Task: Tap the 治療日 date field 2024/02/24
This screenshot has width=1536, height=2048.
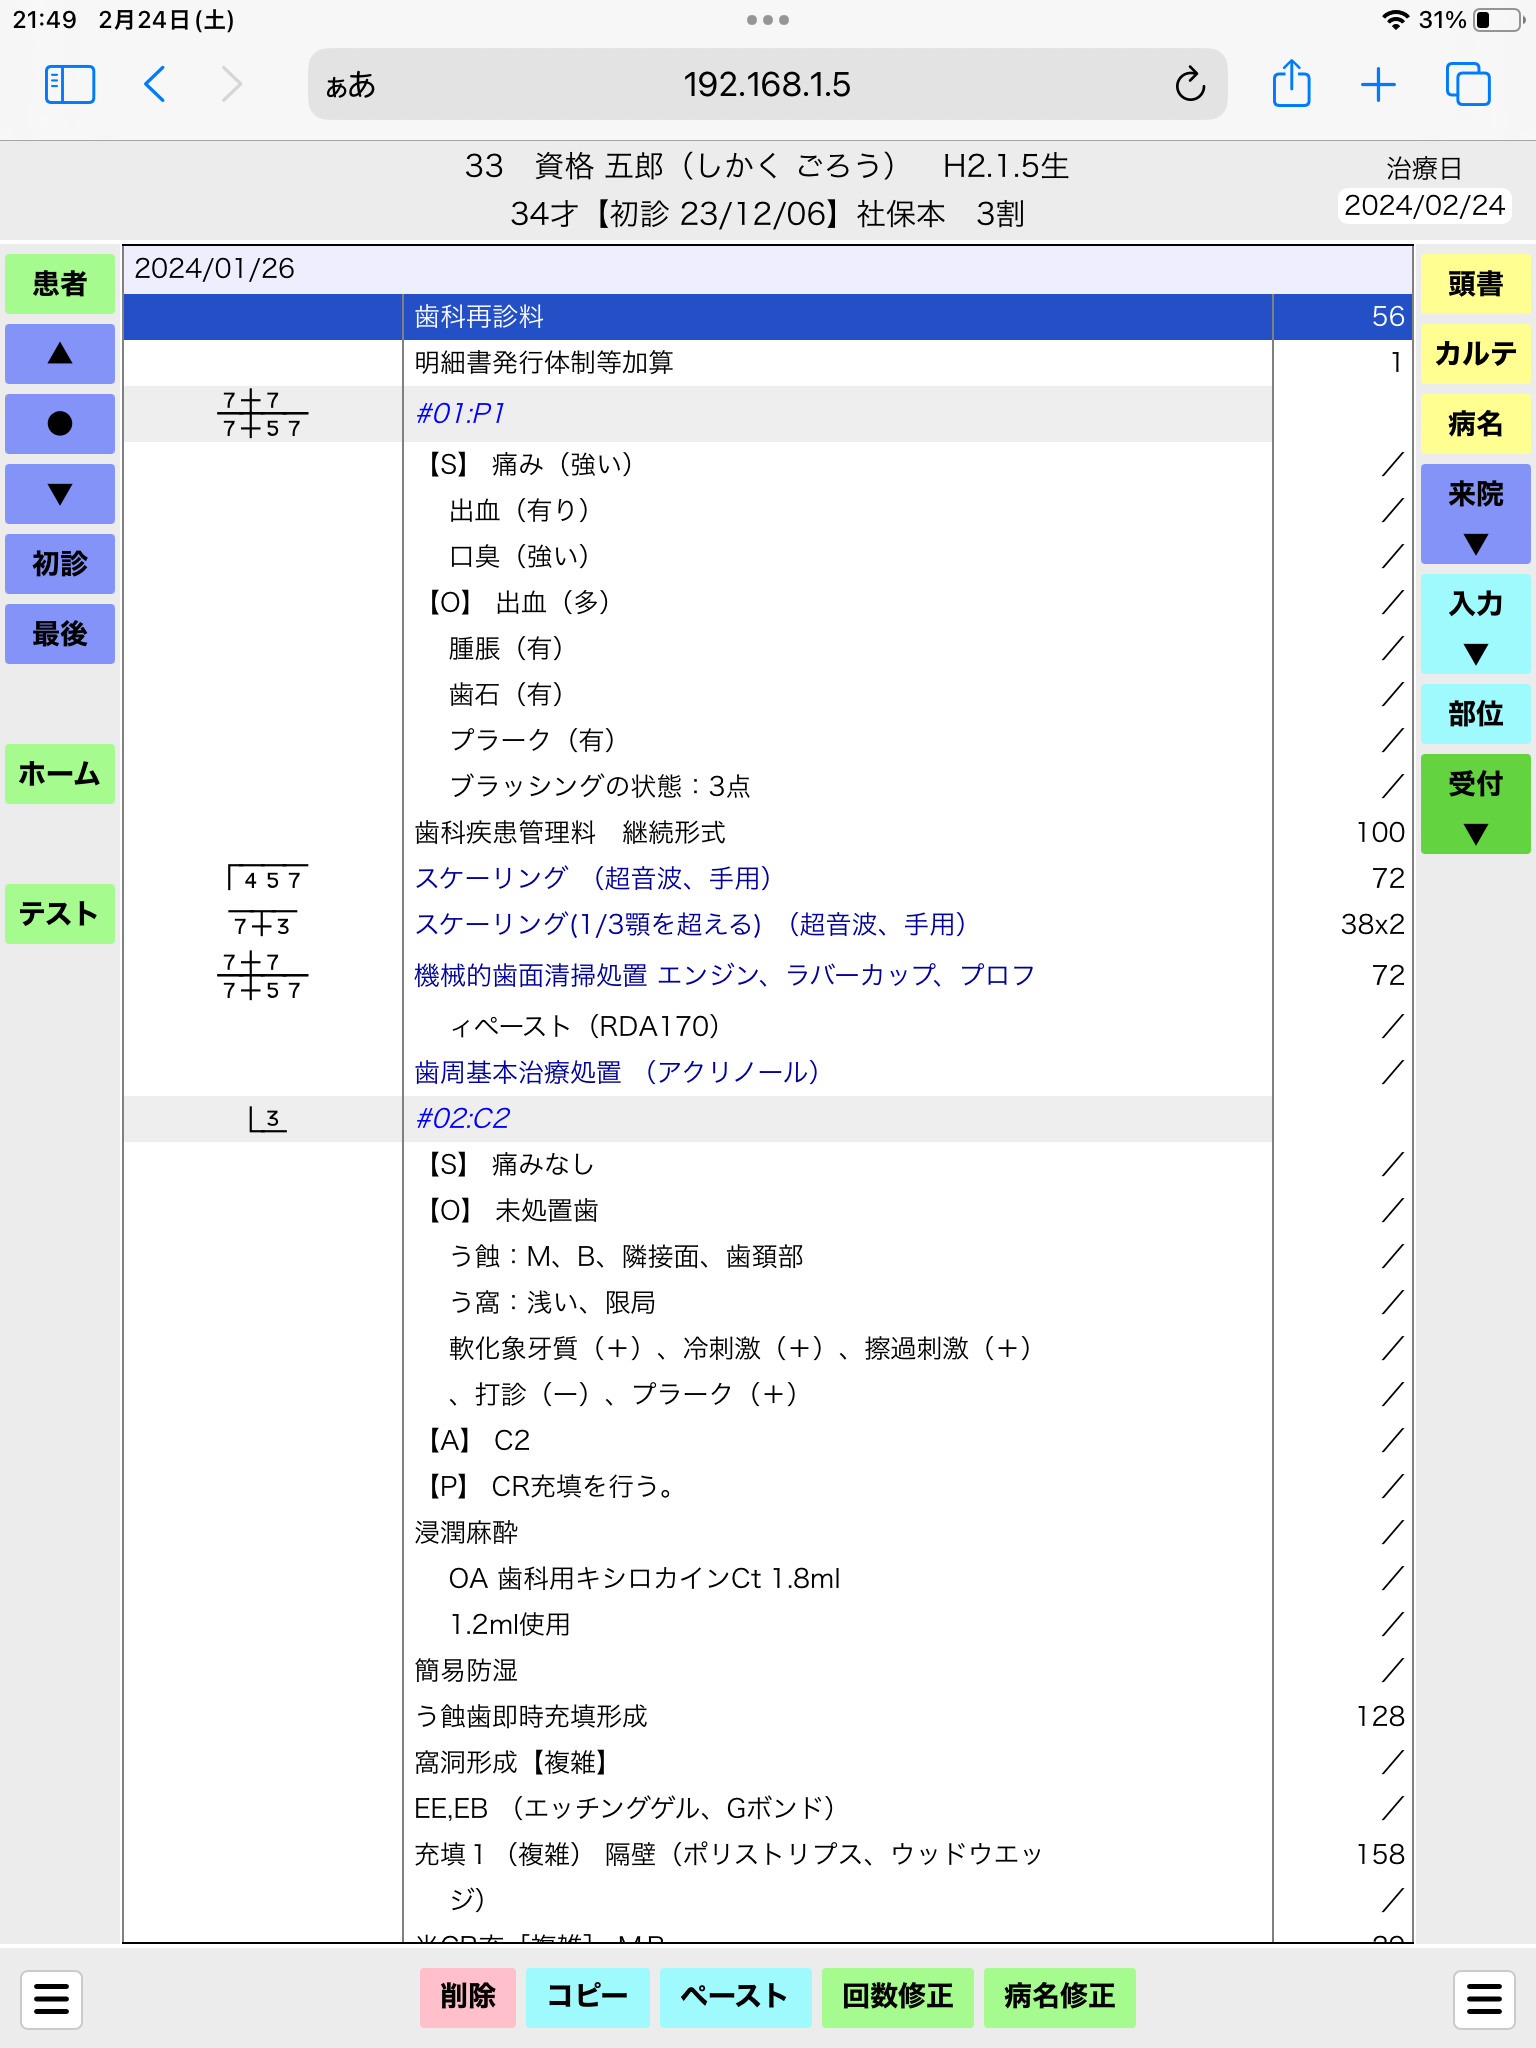Action: (1423, 206)
